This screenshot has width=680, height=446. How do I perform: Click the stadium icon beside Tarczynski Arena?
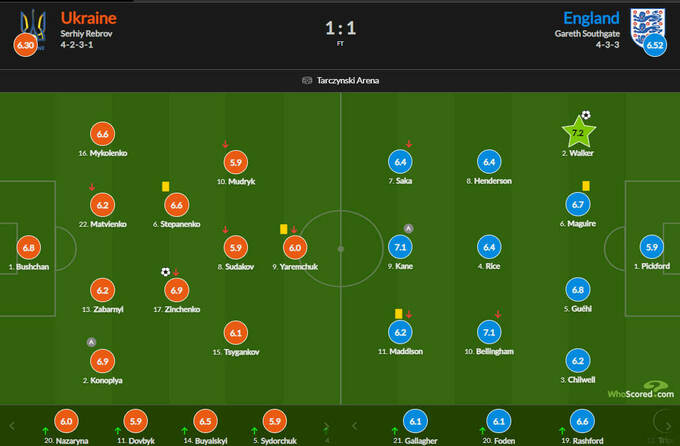point(306,80)
